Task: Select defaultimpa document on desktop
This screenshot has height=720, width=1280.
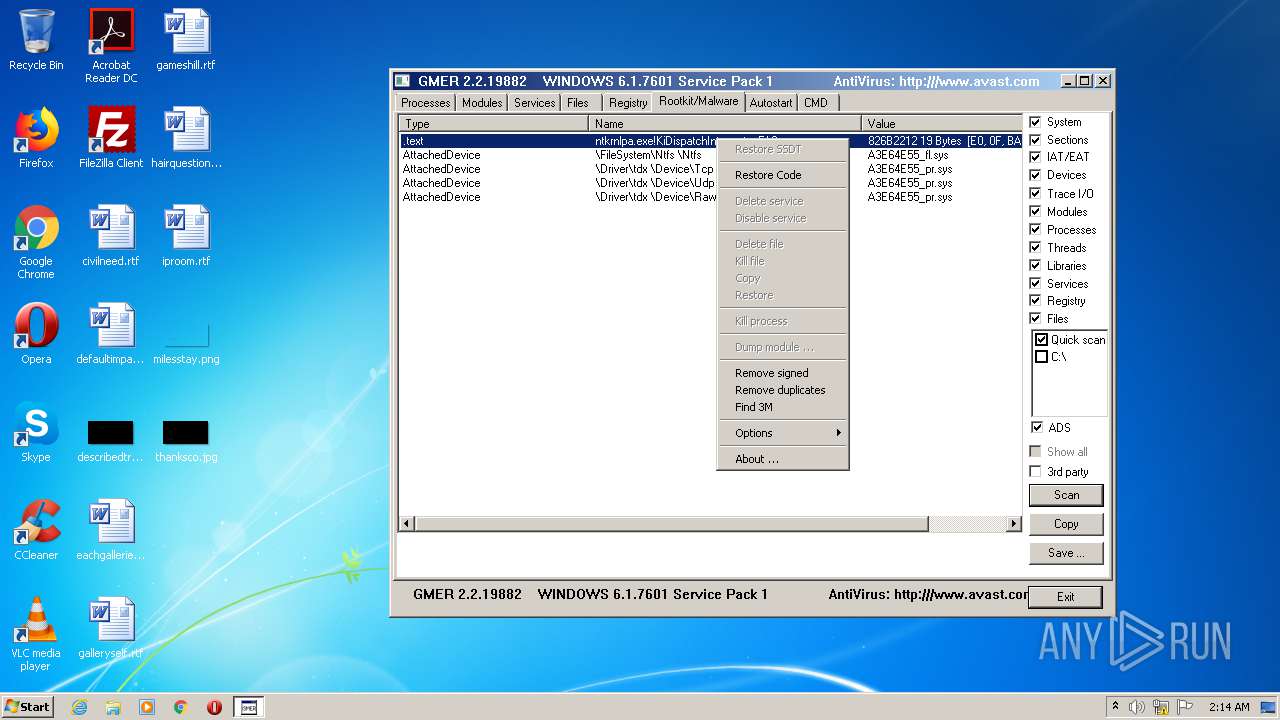Action: click(x=111, y=334)
